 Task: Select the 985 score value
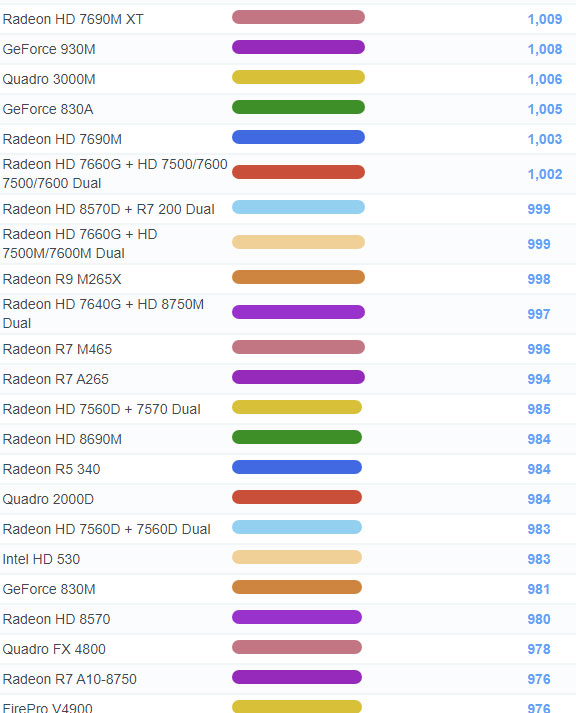(x=539, y=409)
